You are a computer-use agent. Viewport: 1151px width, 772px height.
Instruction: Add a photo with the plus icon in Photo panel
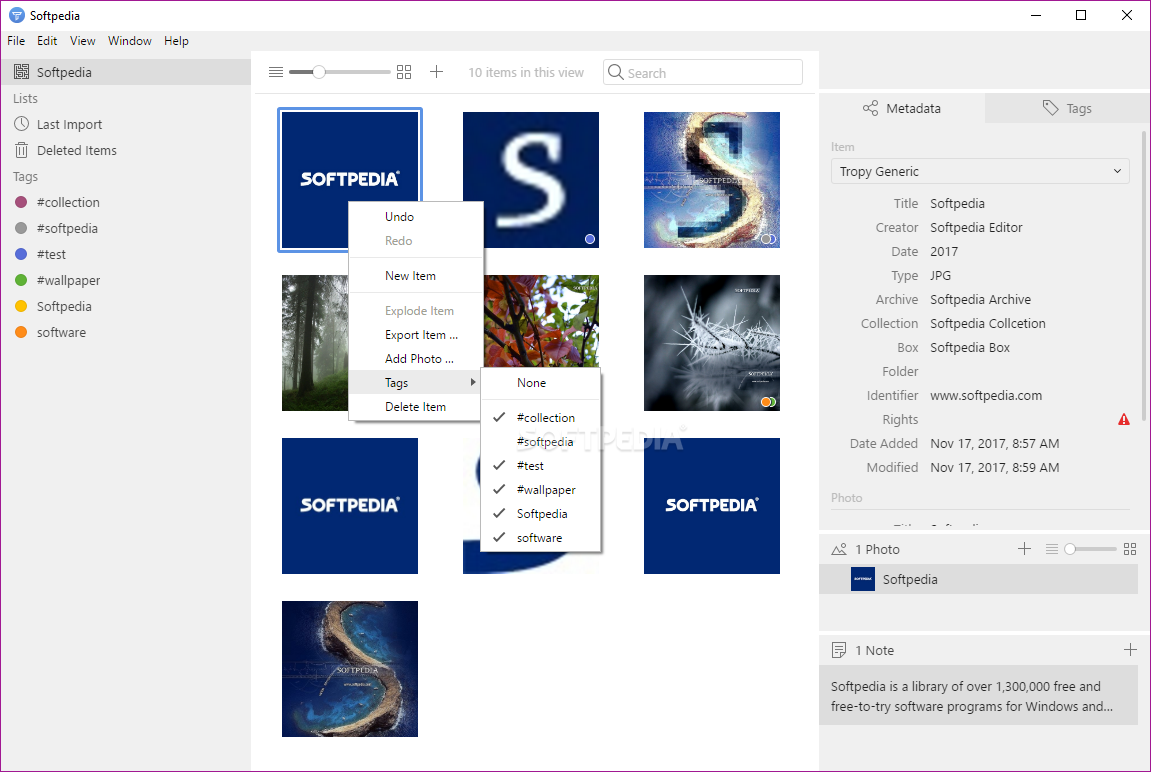[1025, 548]
